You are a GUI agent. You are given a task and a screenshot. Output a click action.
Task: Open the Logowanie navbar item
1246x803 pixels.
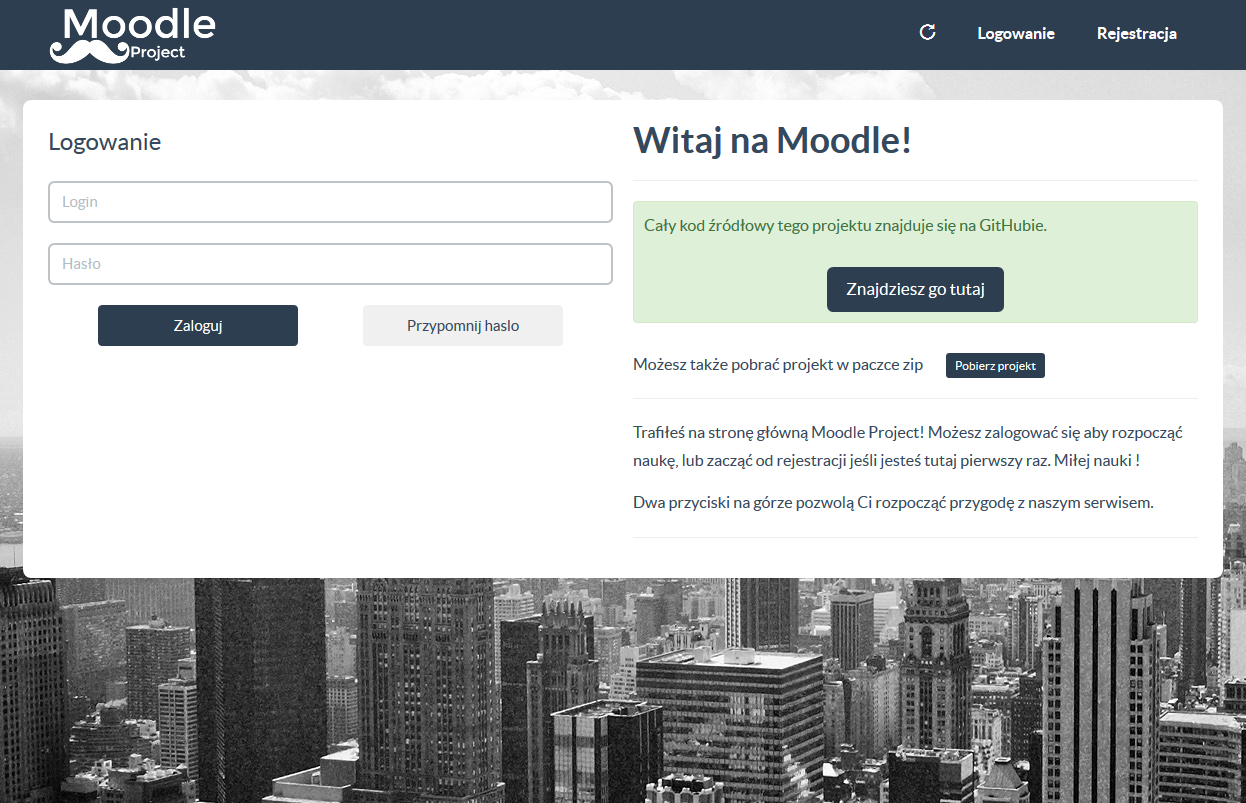coord(1016,33)
